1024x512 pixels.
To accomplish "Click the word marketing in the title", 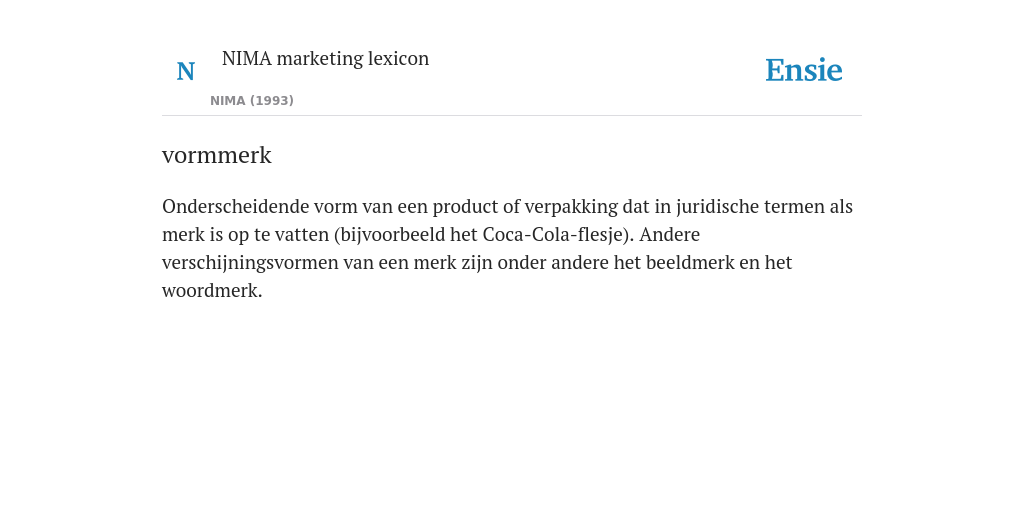I will (320, 58).
